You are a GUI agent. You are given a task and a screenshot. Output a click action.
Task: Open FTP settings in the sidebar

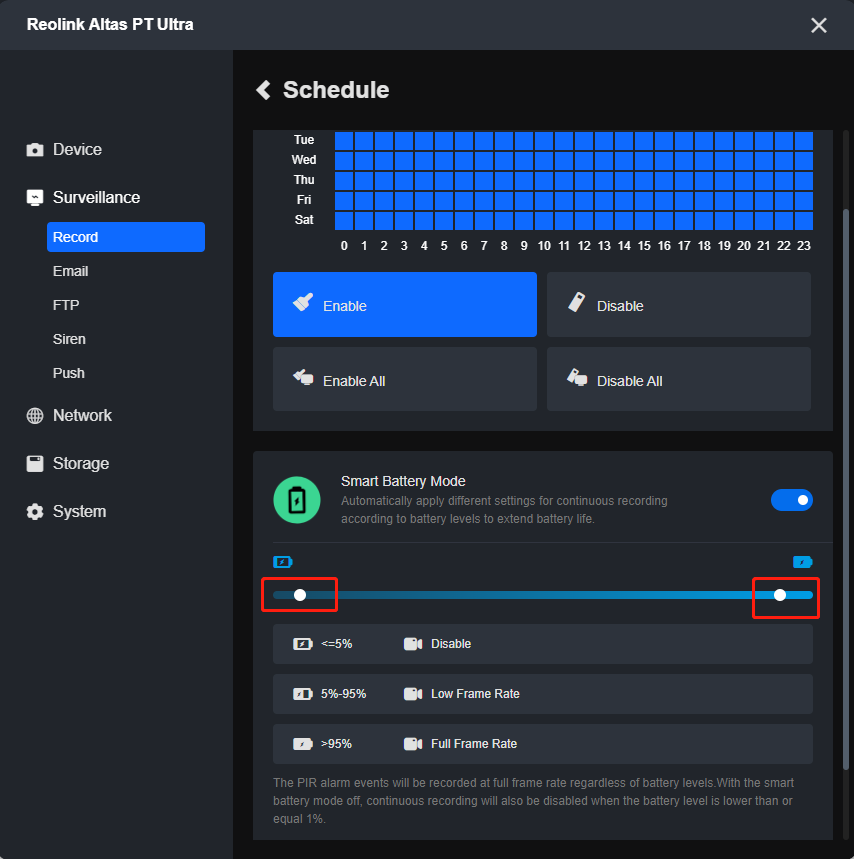66,305
